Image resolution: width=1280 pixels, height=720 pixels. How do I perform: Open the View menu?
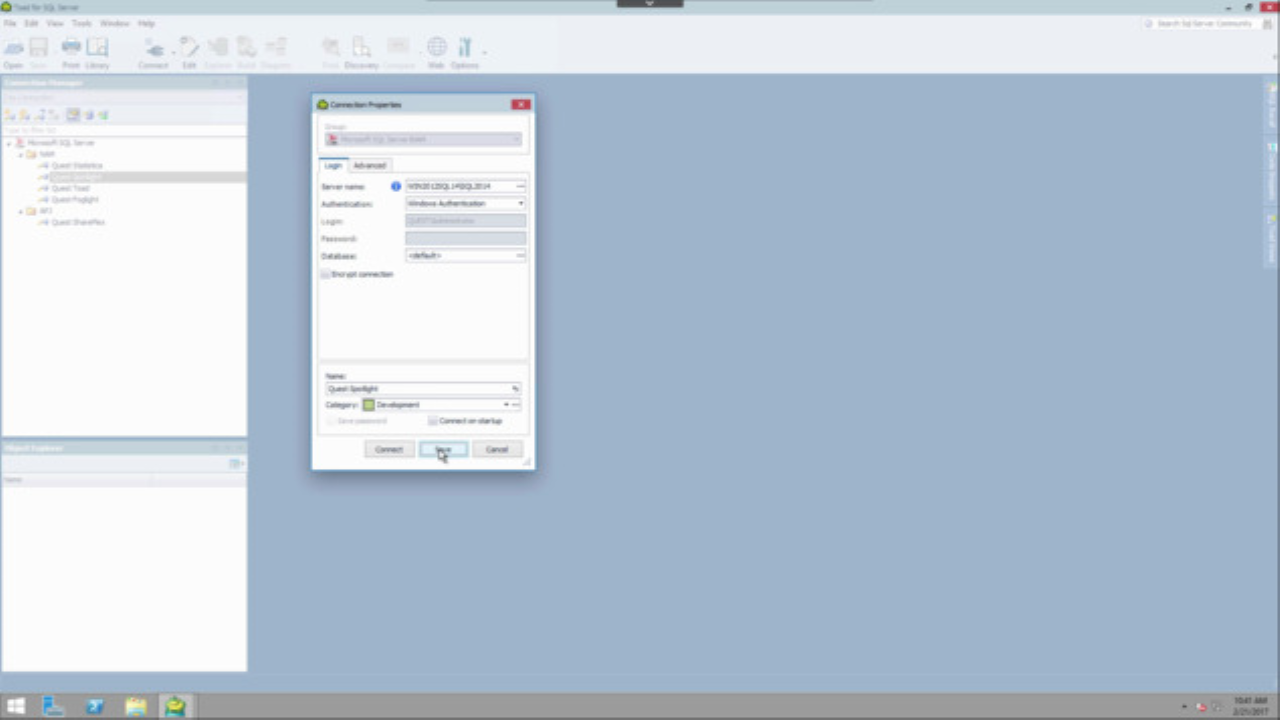tap(55, 23)
